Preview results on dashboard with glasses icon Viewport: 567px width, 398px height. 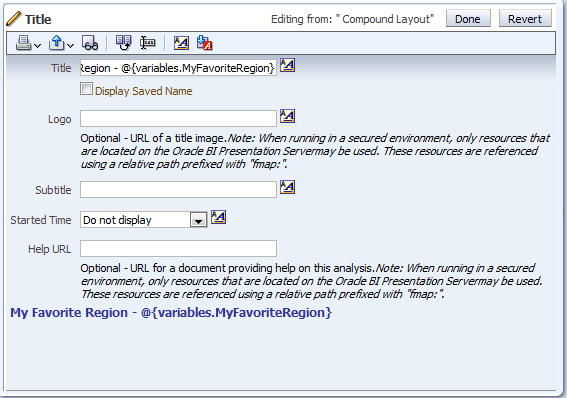tap(90, 43)
